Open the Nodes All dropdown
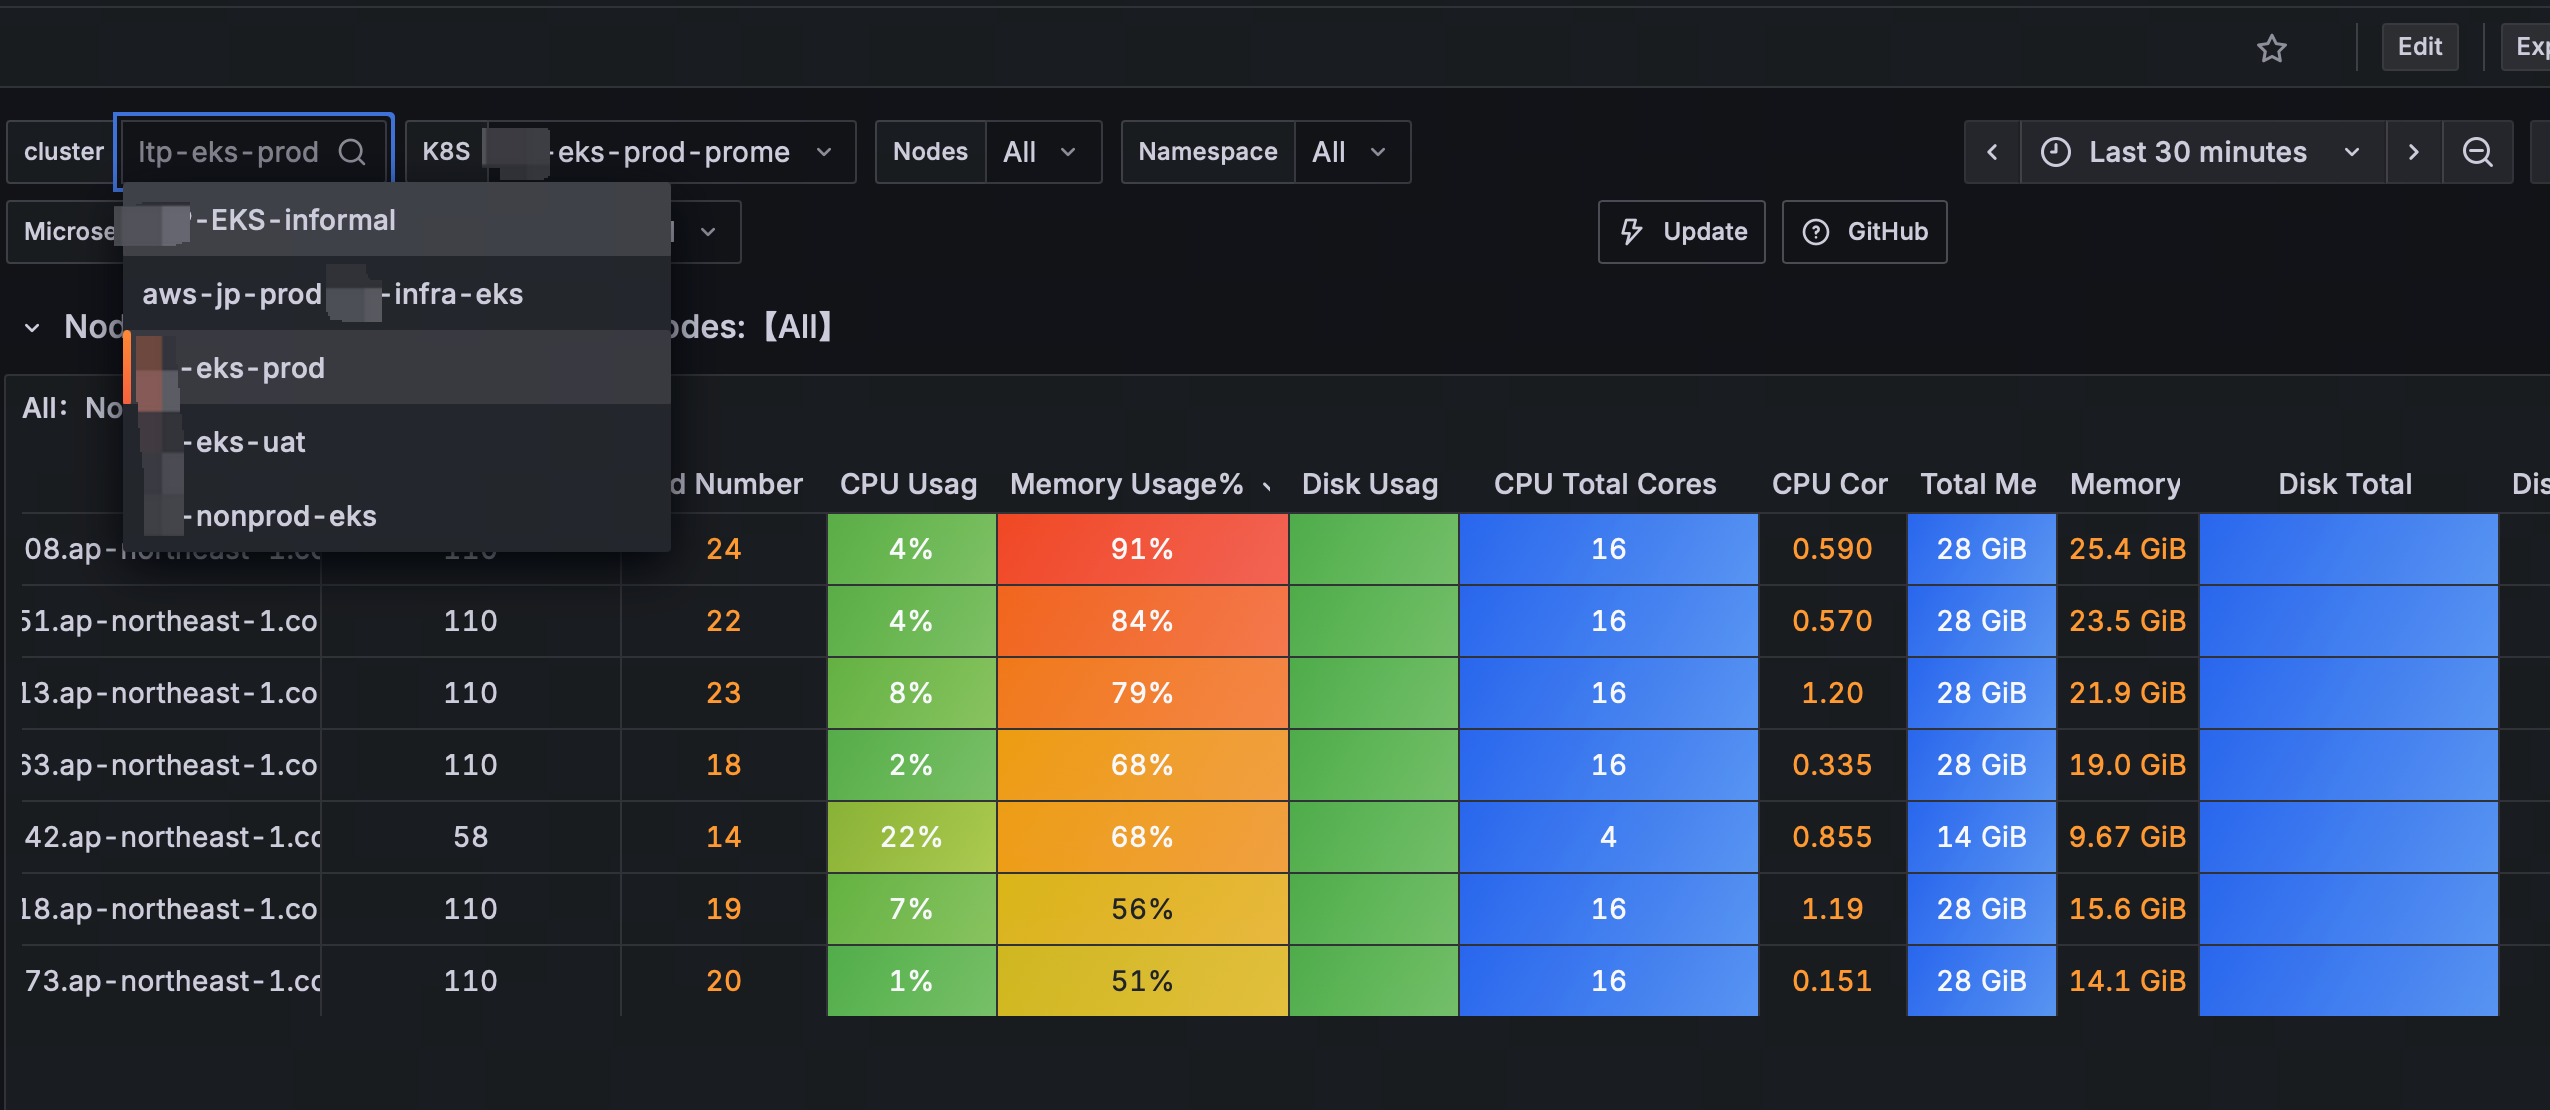The image size is (2550, 1110). pyautogui.click(x=1042, y=152)
